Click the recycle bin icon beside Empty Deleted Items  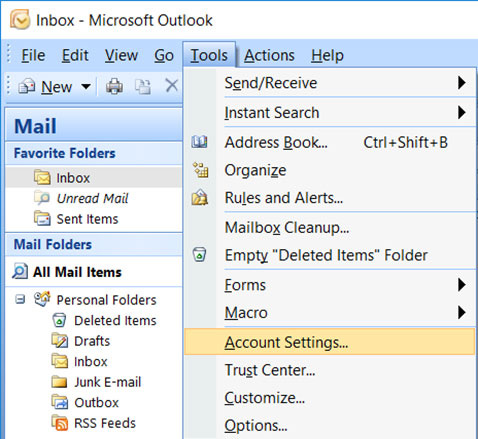pos(199,255)
